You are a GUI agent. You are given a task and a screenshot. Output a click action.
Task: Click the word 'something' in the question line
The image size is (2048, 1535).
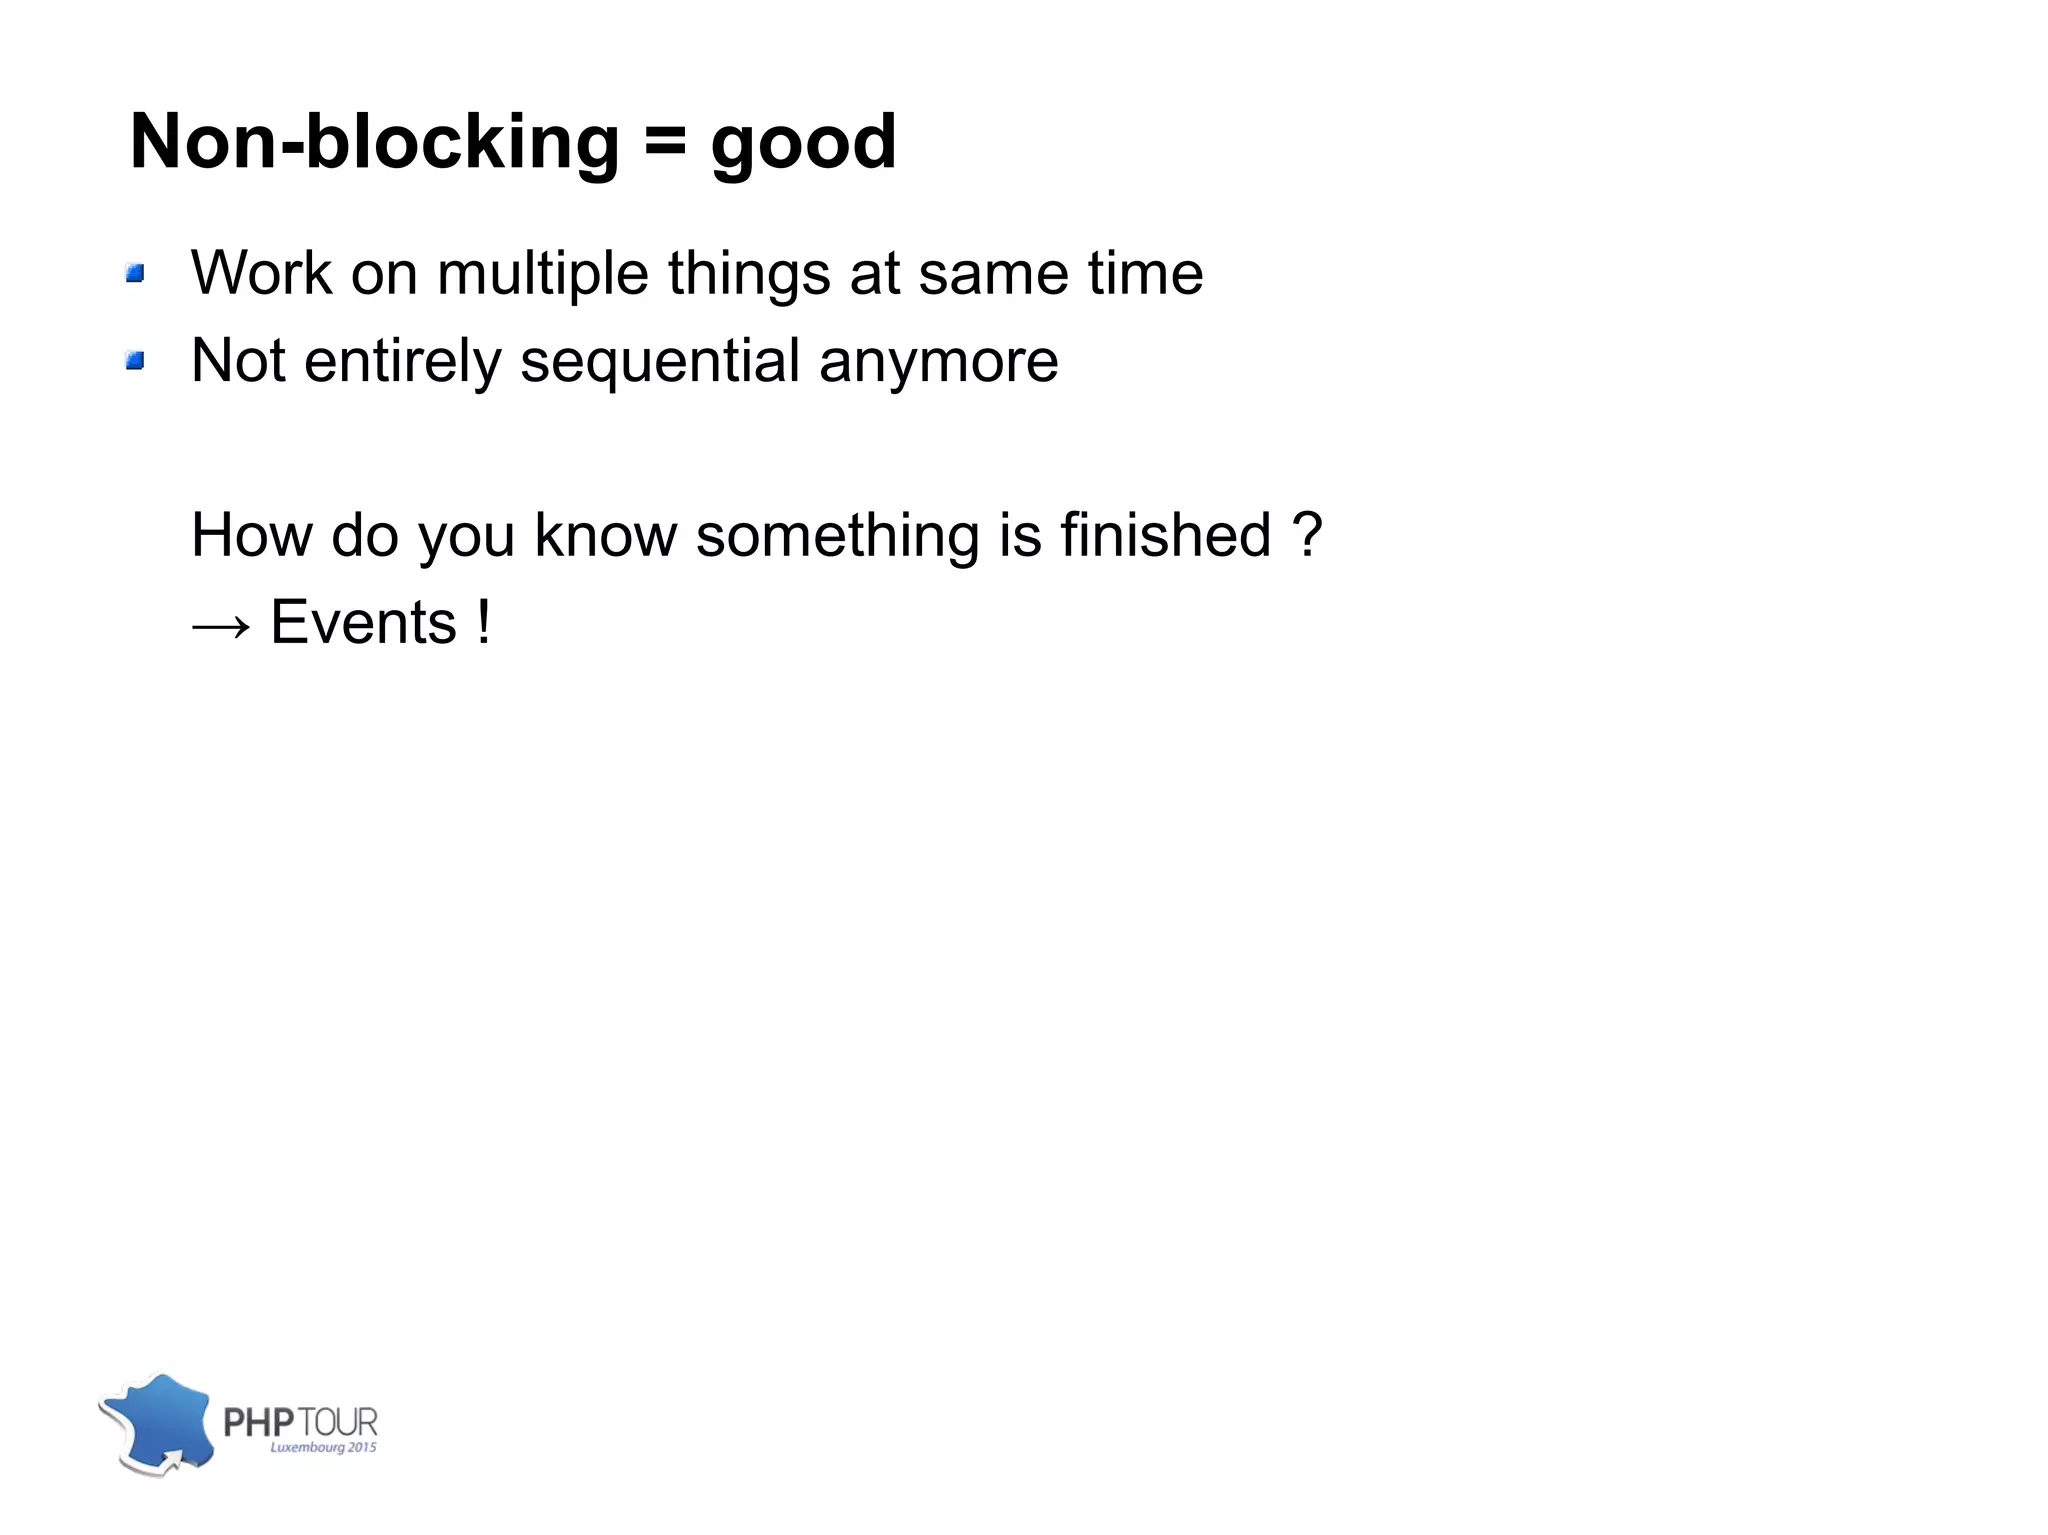coord(837,536)
